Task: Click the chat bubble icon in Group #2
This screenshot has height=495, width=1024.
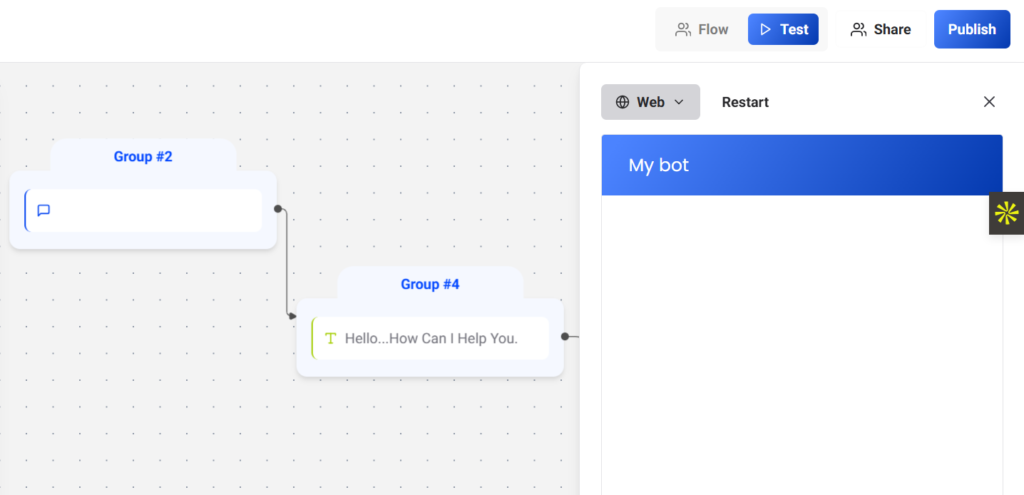Action: 44,210
